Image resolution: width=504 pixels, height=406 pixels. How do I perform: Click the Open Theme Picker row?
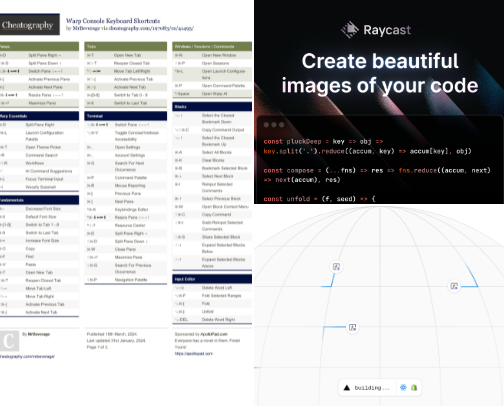pyautogui.click(x=39, y=147)
